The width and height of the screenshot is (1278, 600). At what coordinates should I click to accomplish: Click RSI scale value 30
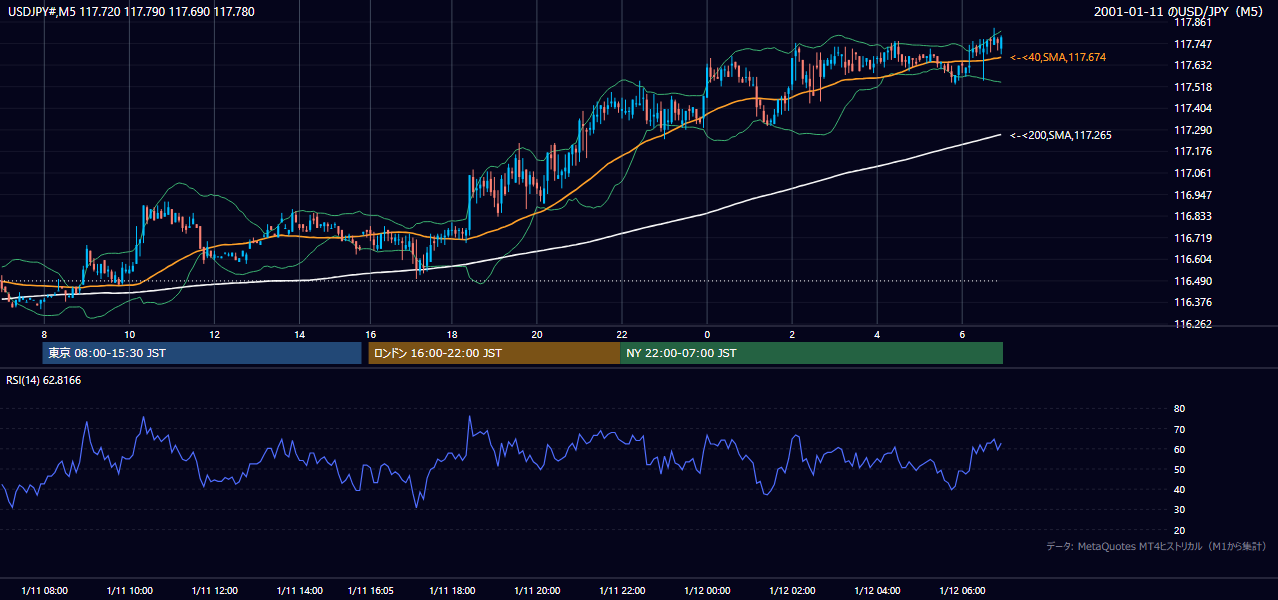[x=1179, y=510]
